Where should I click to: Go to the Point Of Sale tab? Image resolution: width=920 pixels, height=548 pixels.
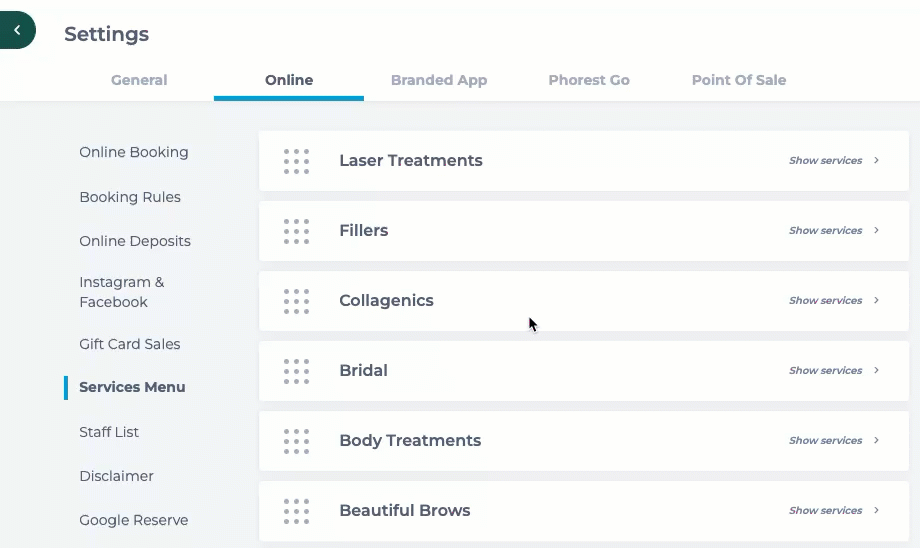[x=739, y=80]
